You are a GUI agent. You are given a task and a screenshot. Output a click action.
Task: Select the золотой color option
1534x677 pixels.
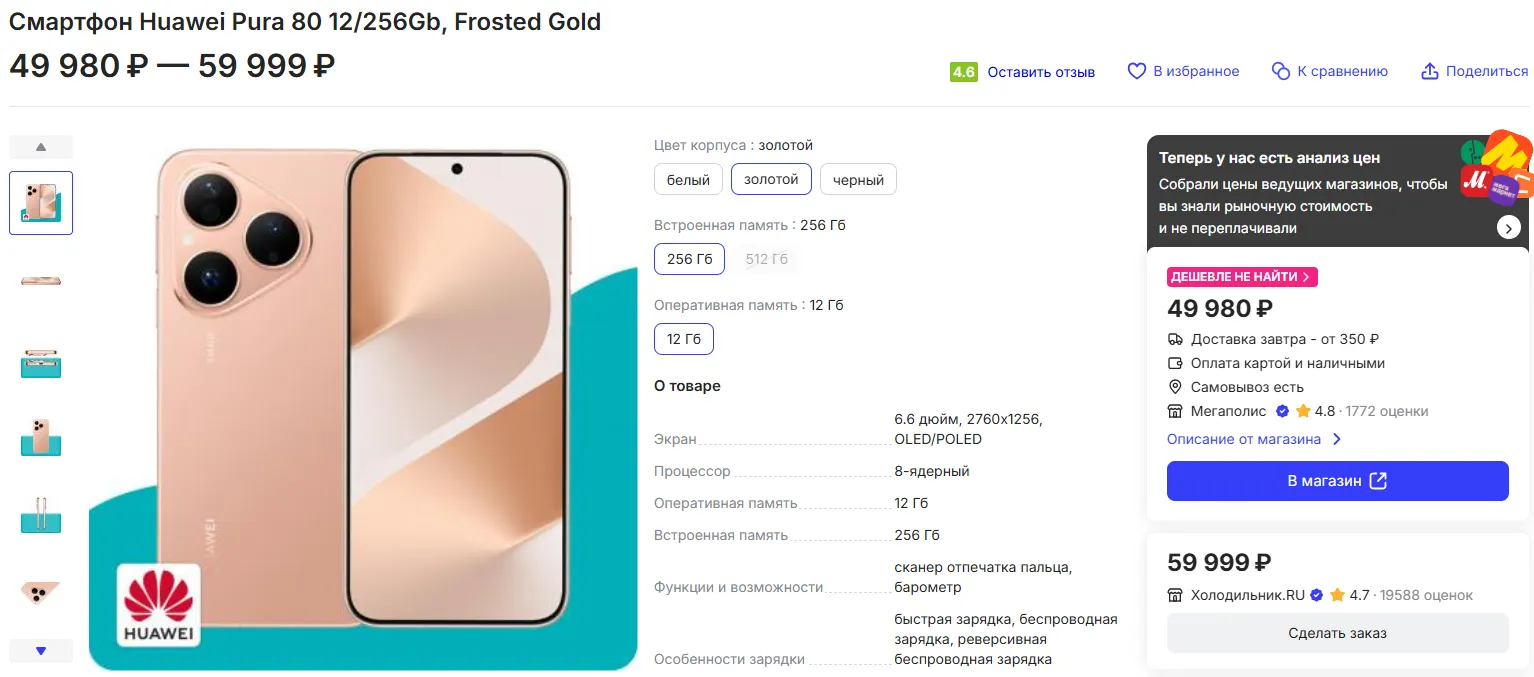click(771, 180)
